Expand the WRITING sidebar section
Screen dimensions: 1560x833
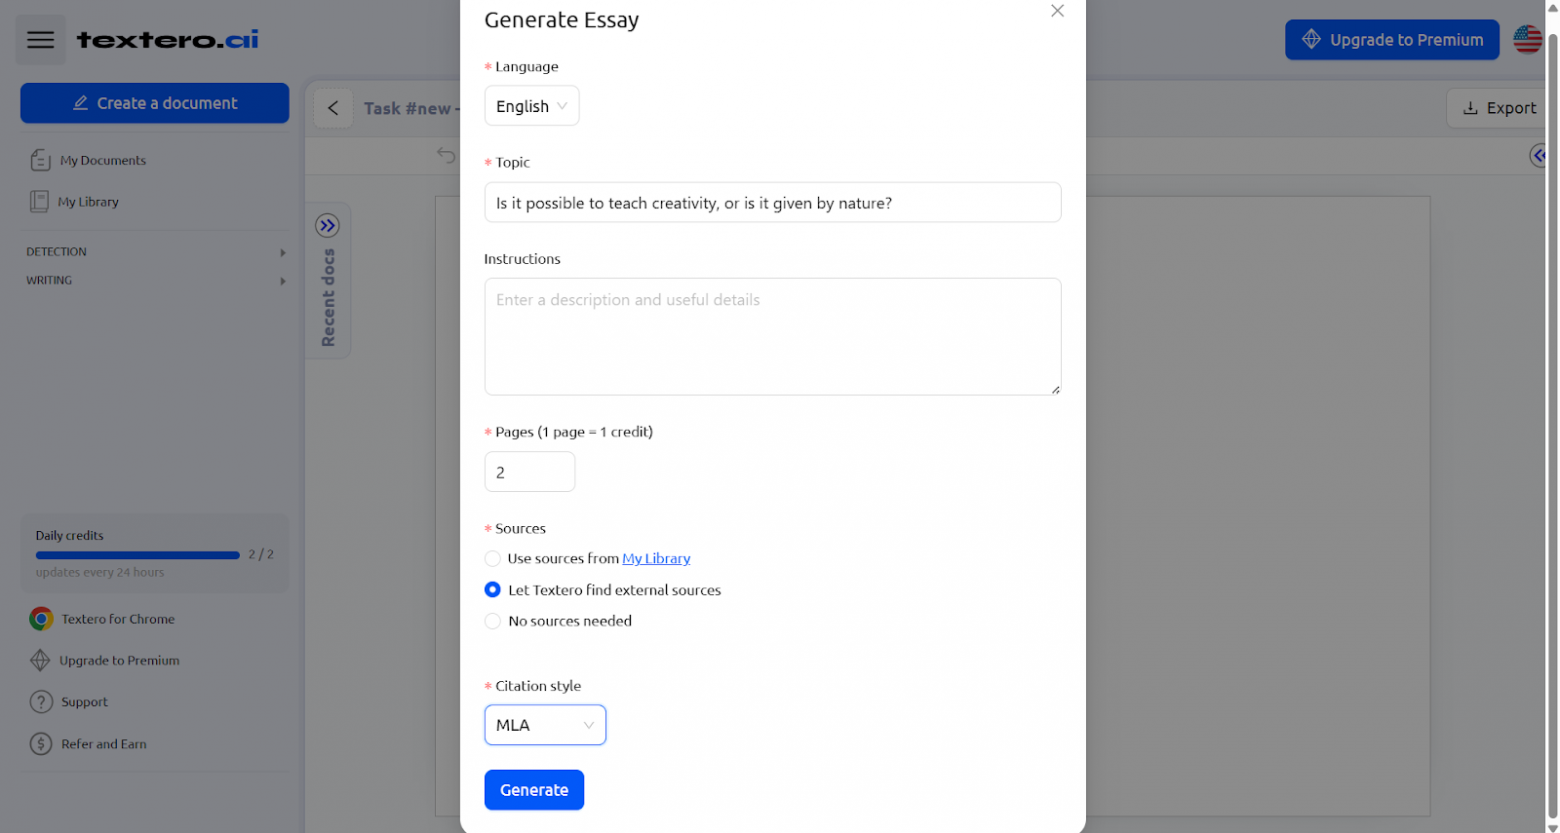pyautogui.click(x=155, y=281)
